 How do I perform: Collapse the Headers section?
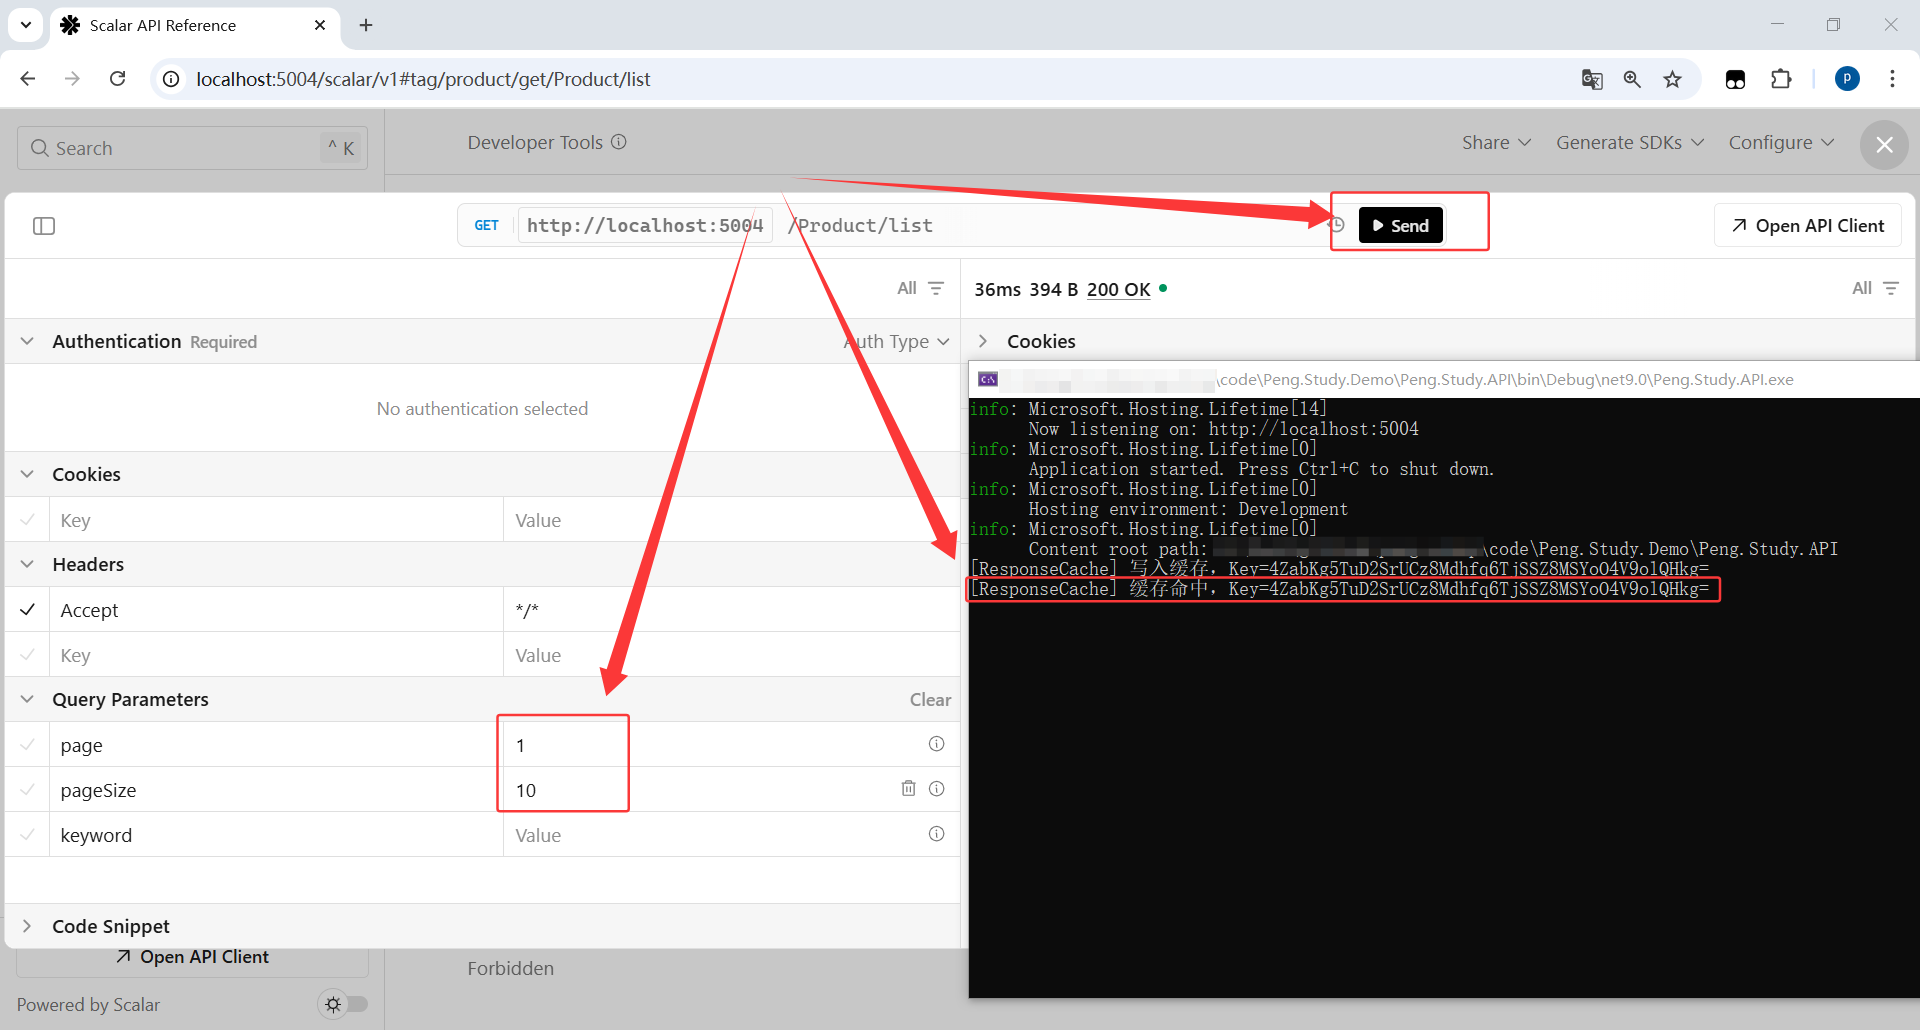click(27, 564)
